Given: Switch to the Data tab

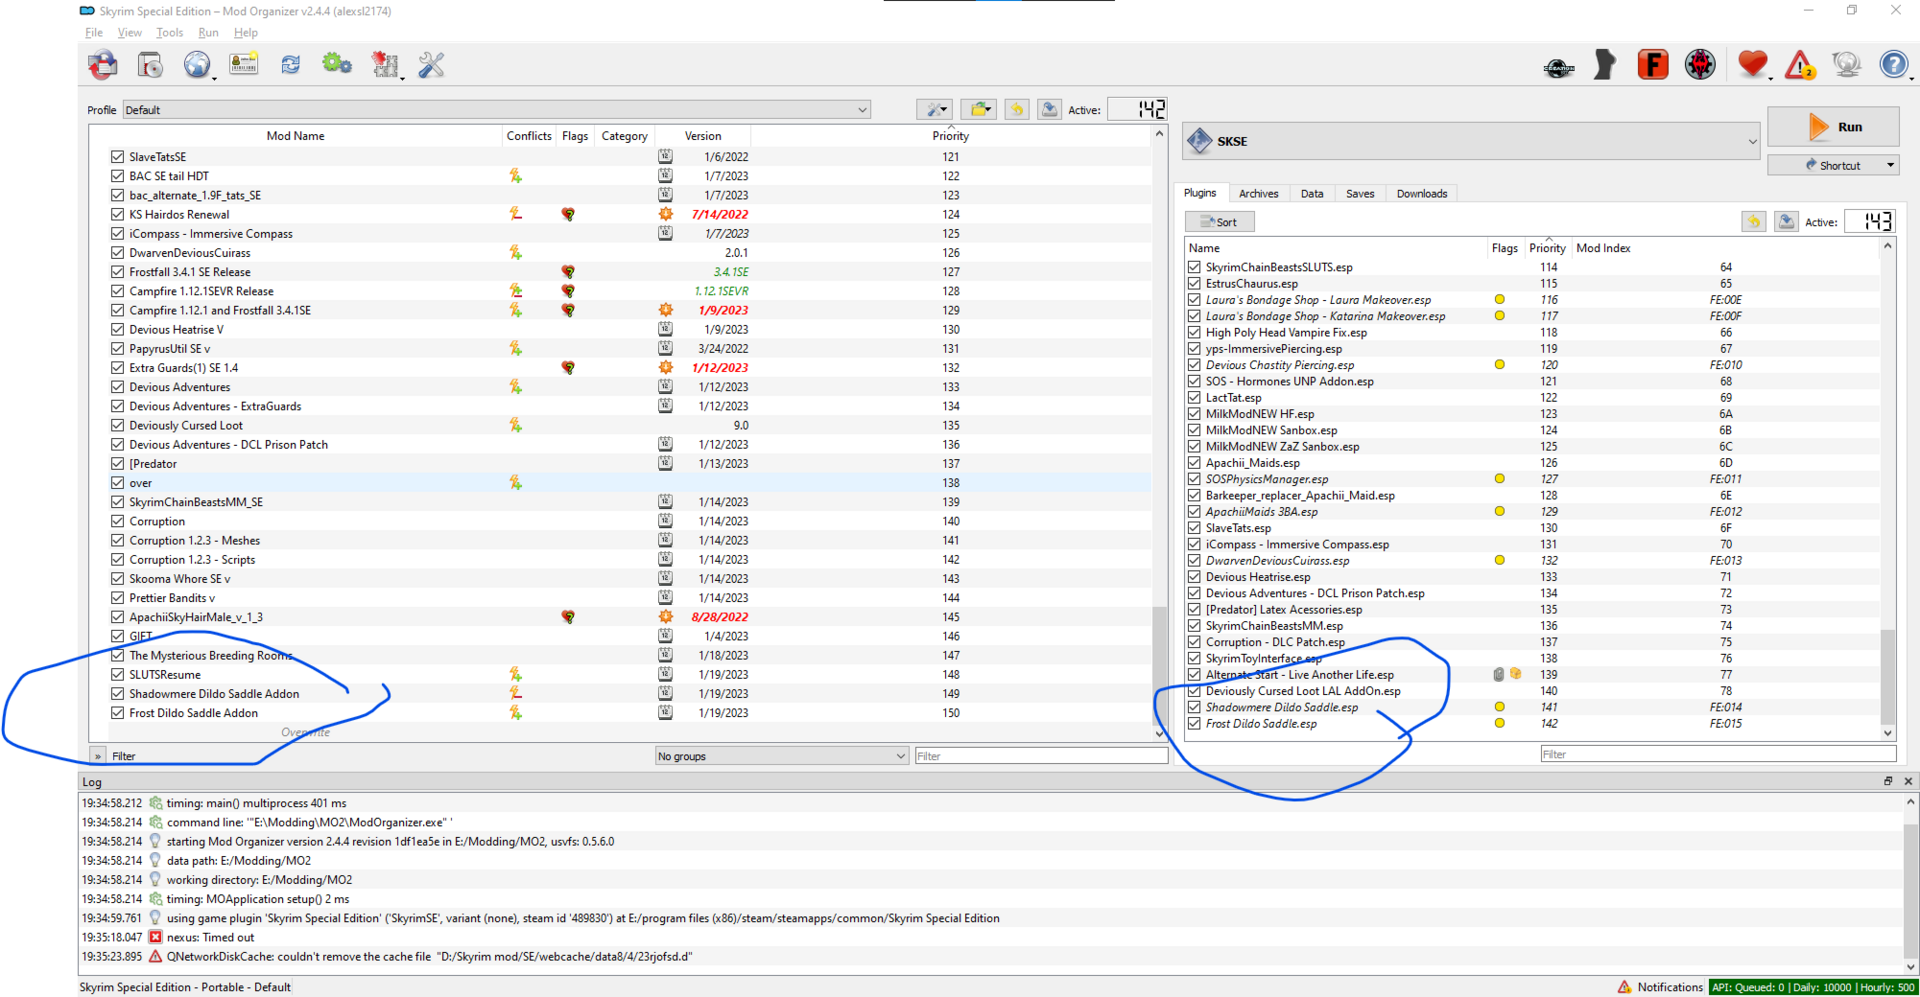Looking at the screenshot, I should coord(1312,194).
